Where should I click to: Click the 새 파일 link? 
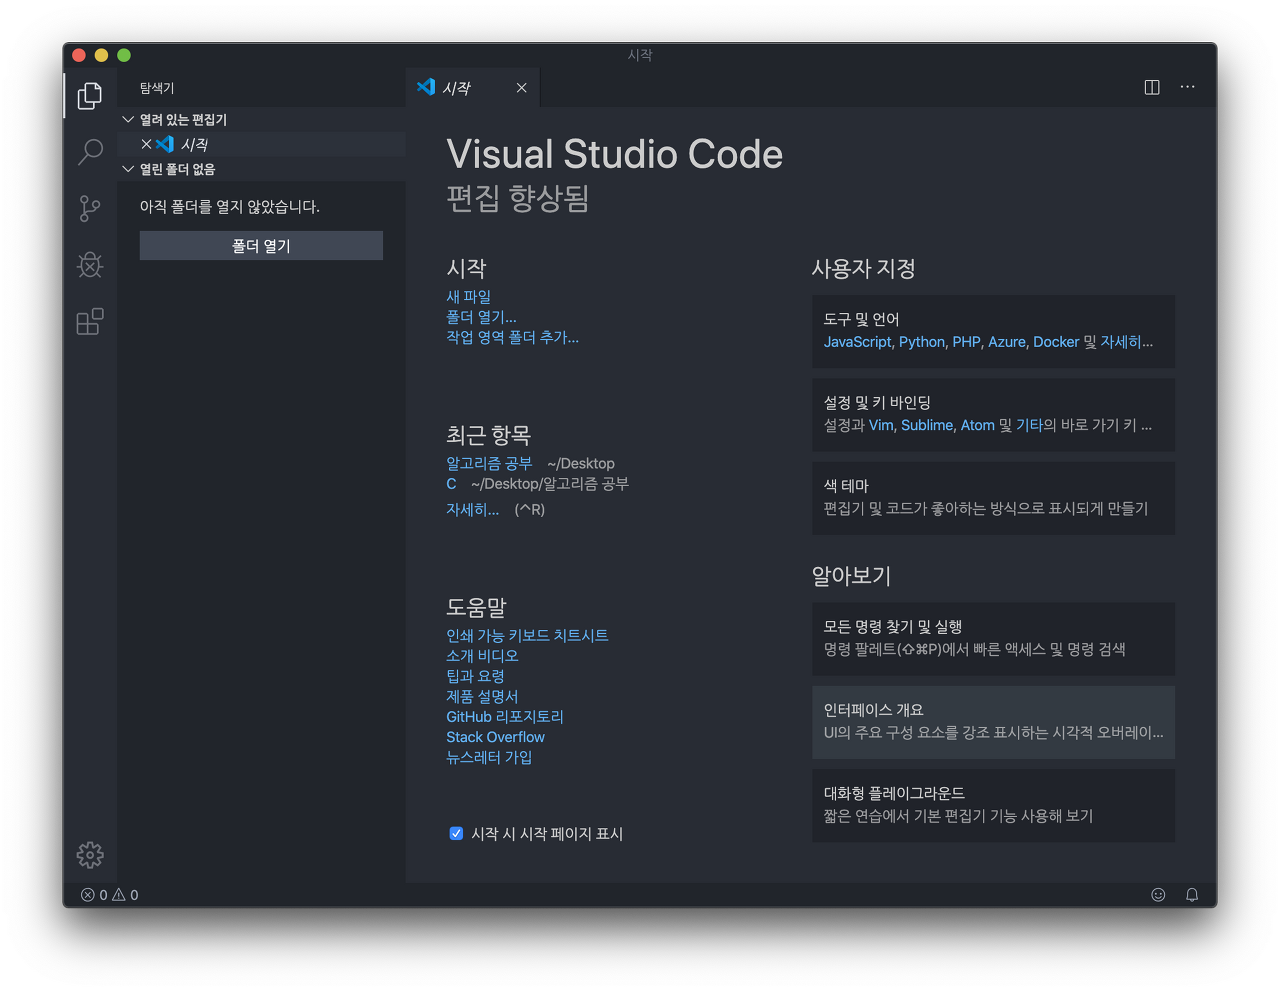pyautogui.click(x=468, y=297)
